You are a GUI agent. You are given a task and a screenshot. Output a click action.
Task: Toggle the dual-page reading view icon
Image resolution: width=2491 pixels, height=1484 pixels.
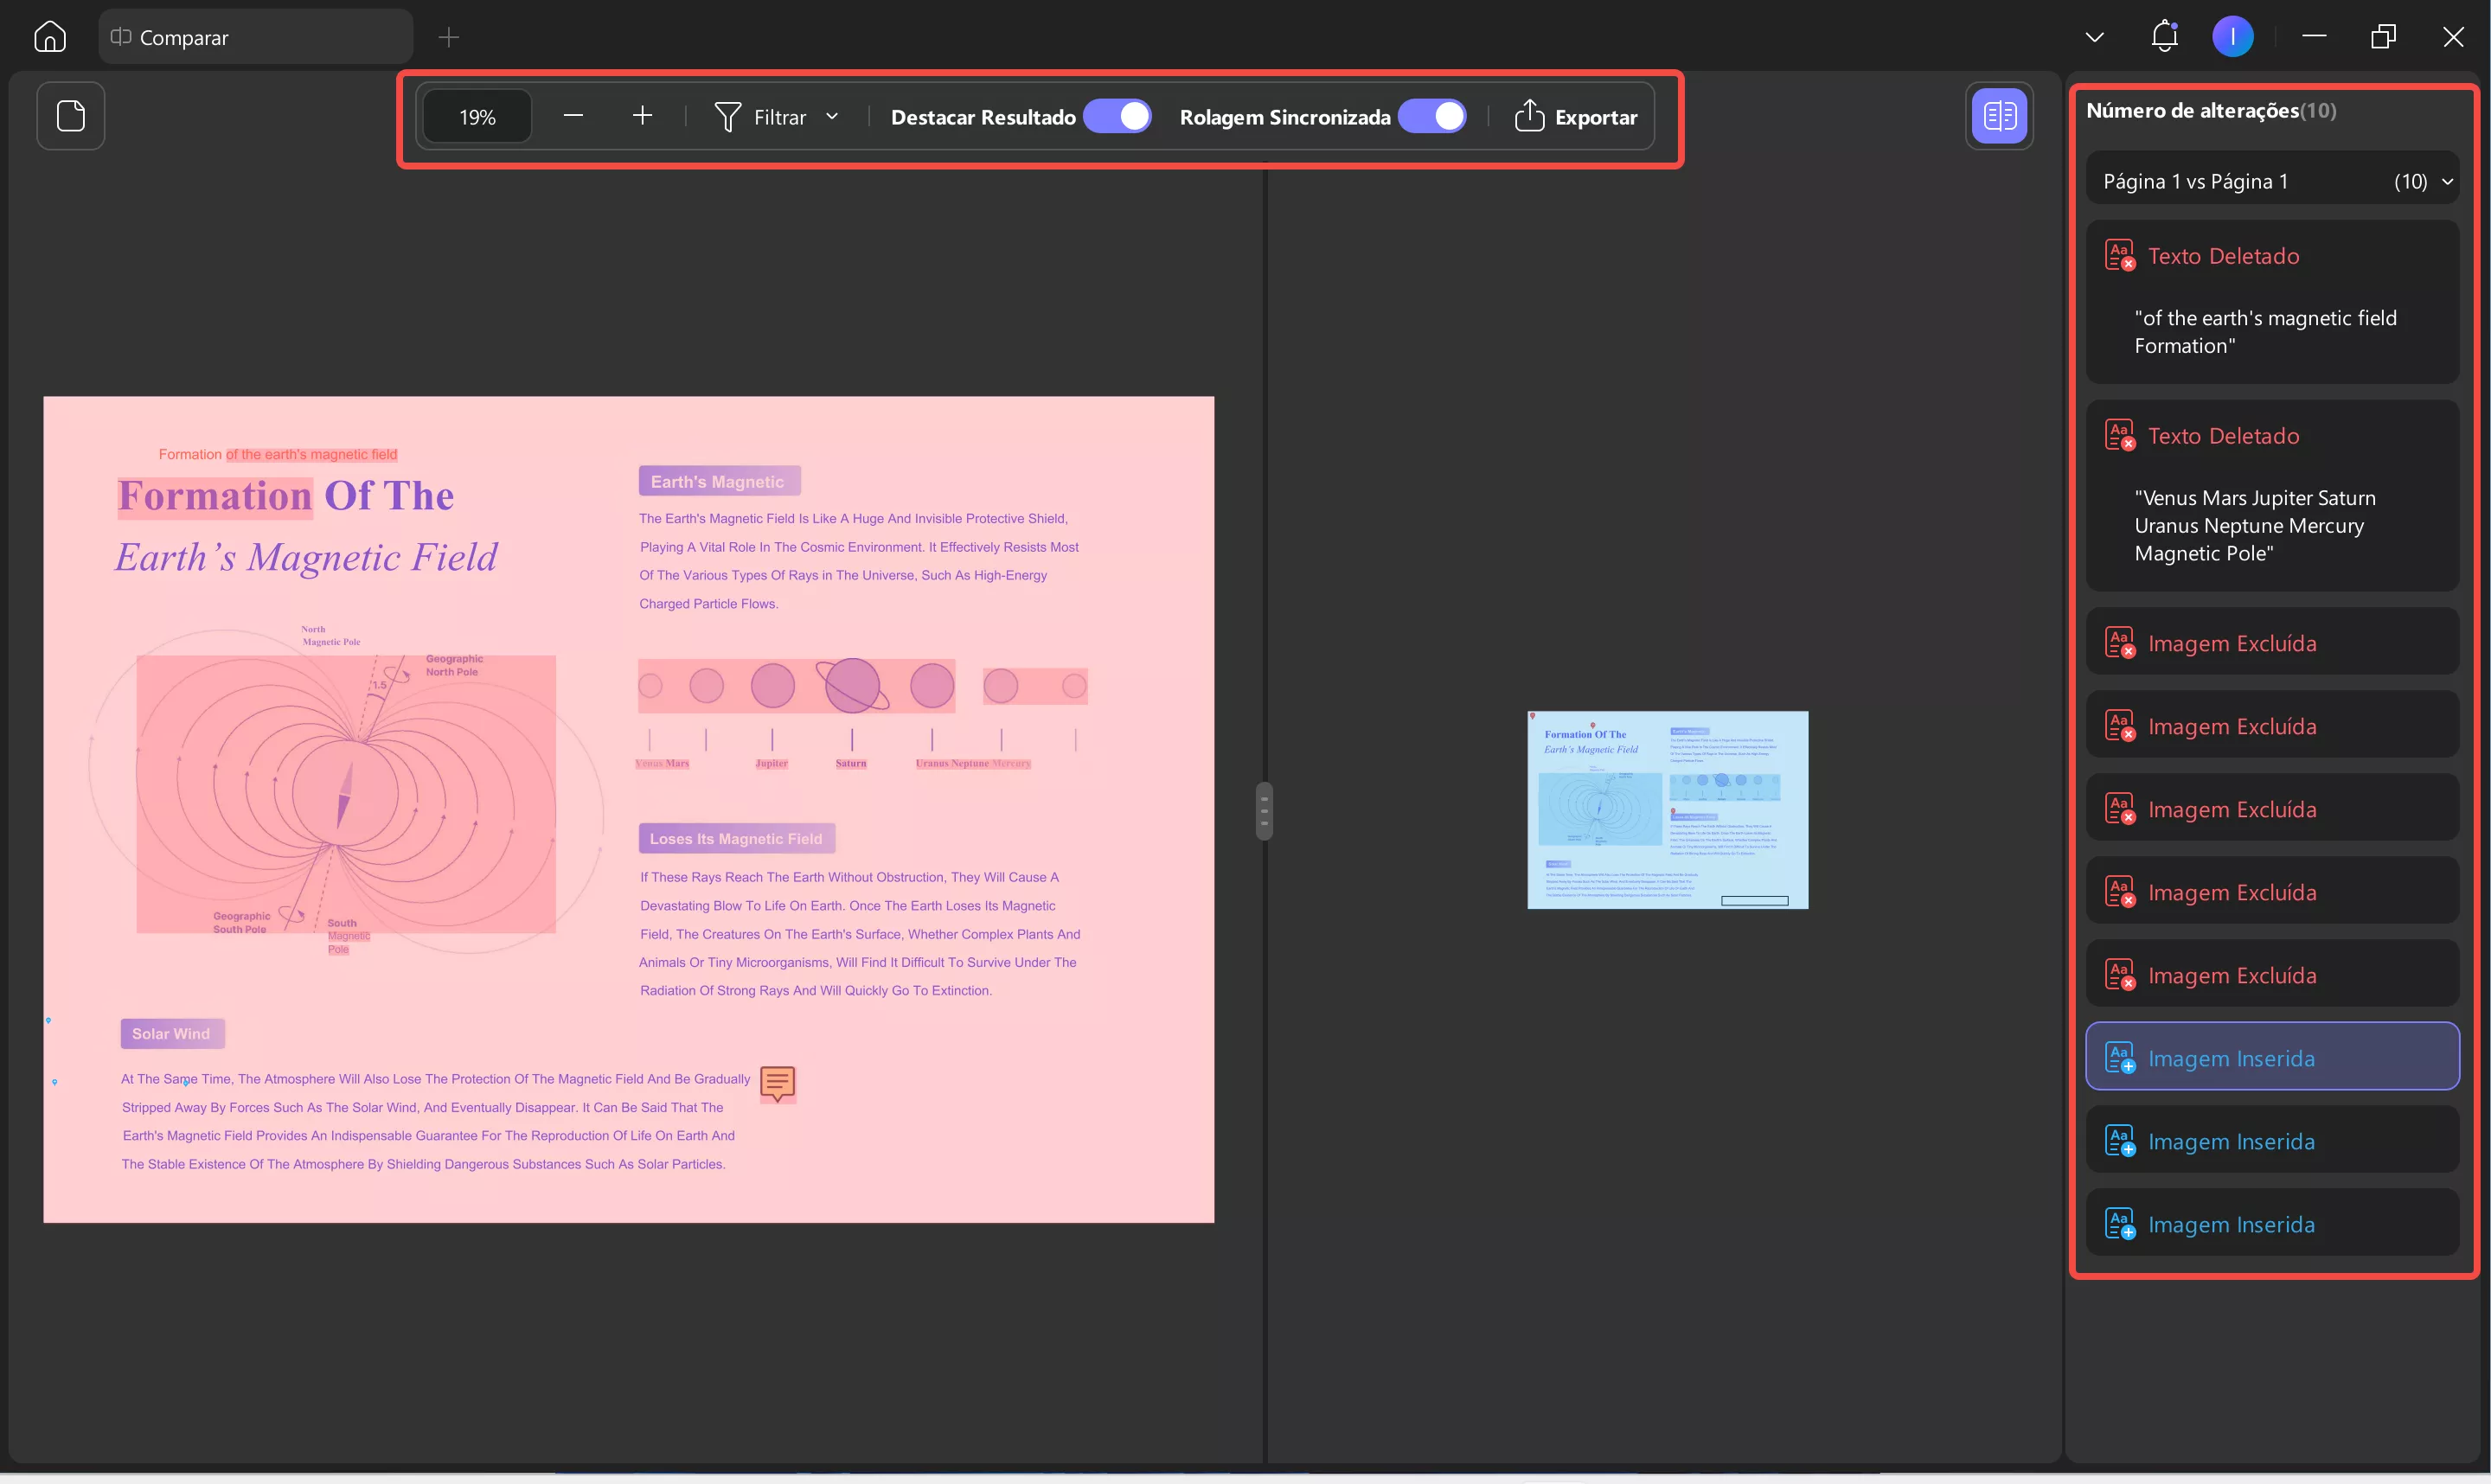click(1998, 115)
